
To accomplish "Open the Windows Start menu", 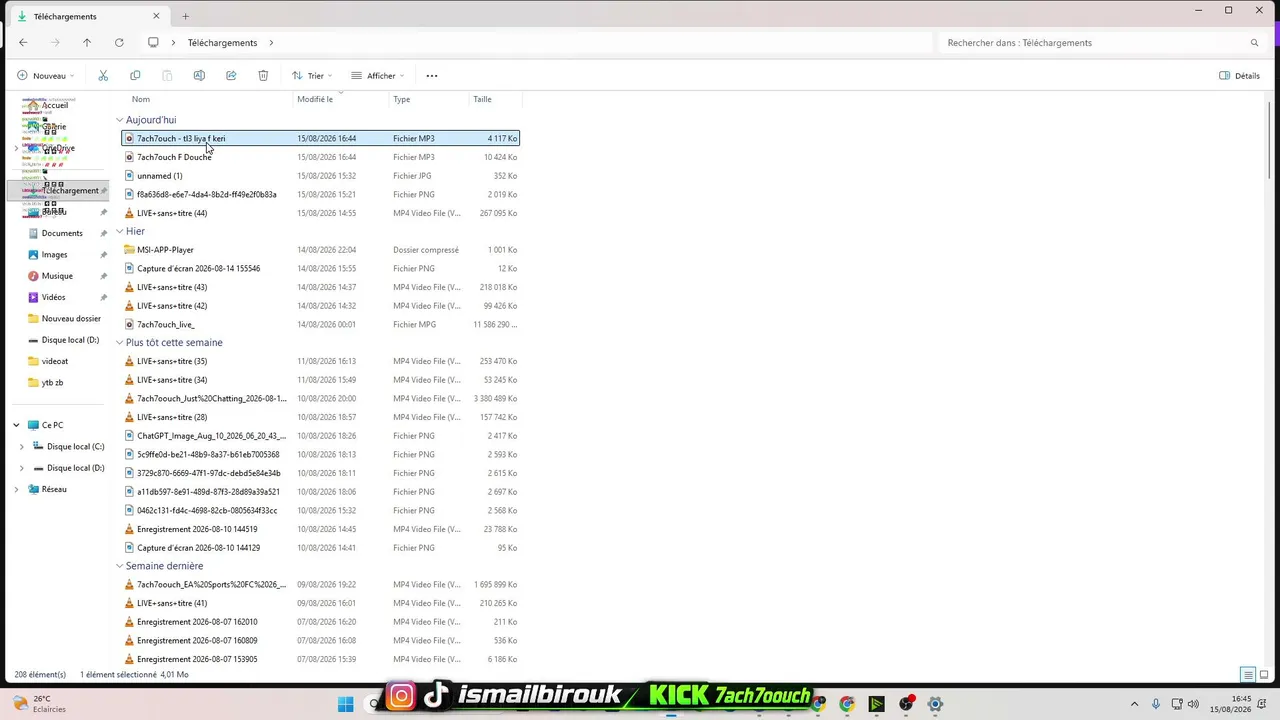I will click(x=345, y=704).
